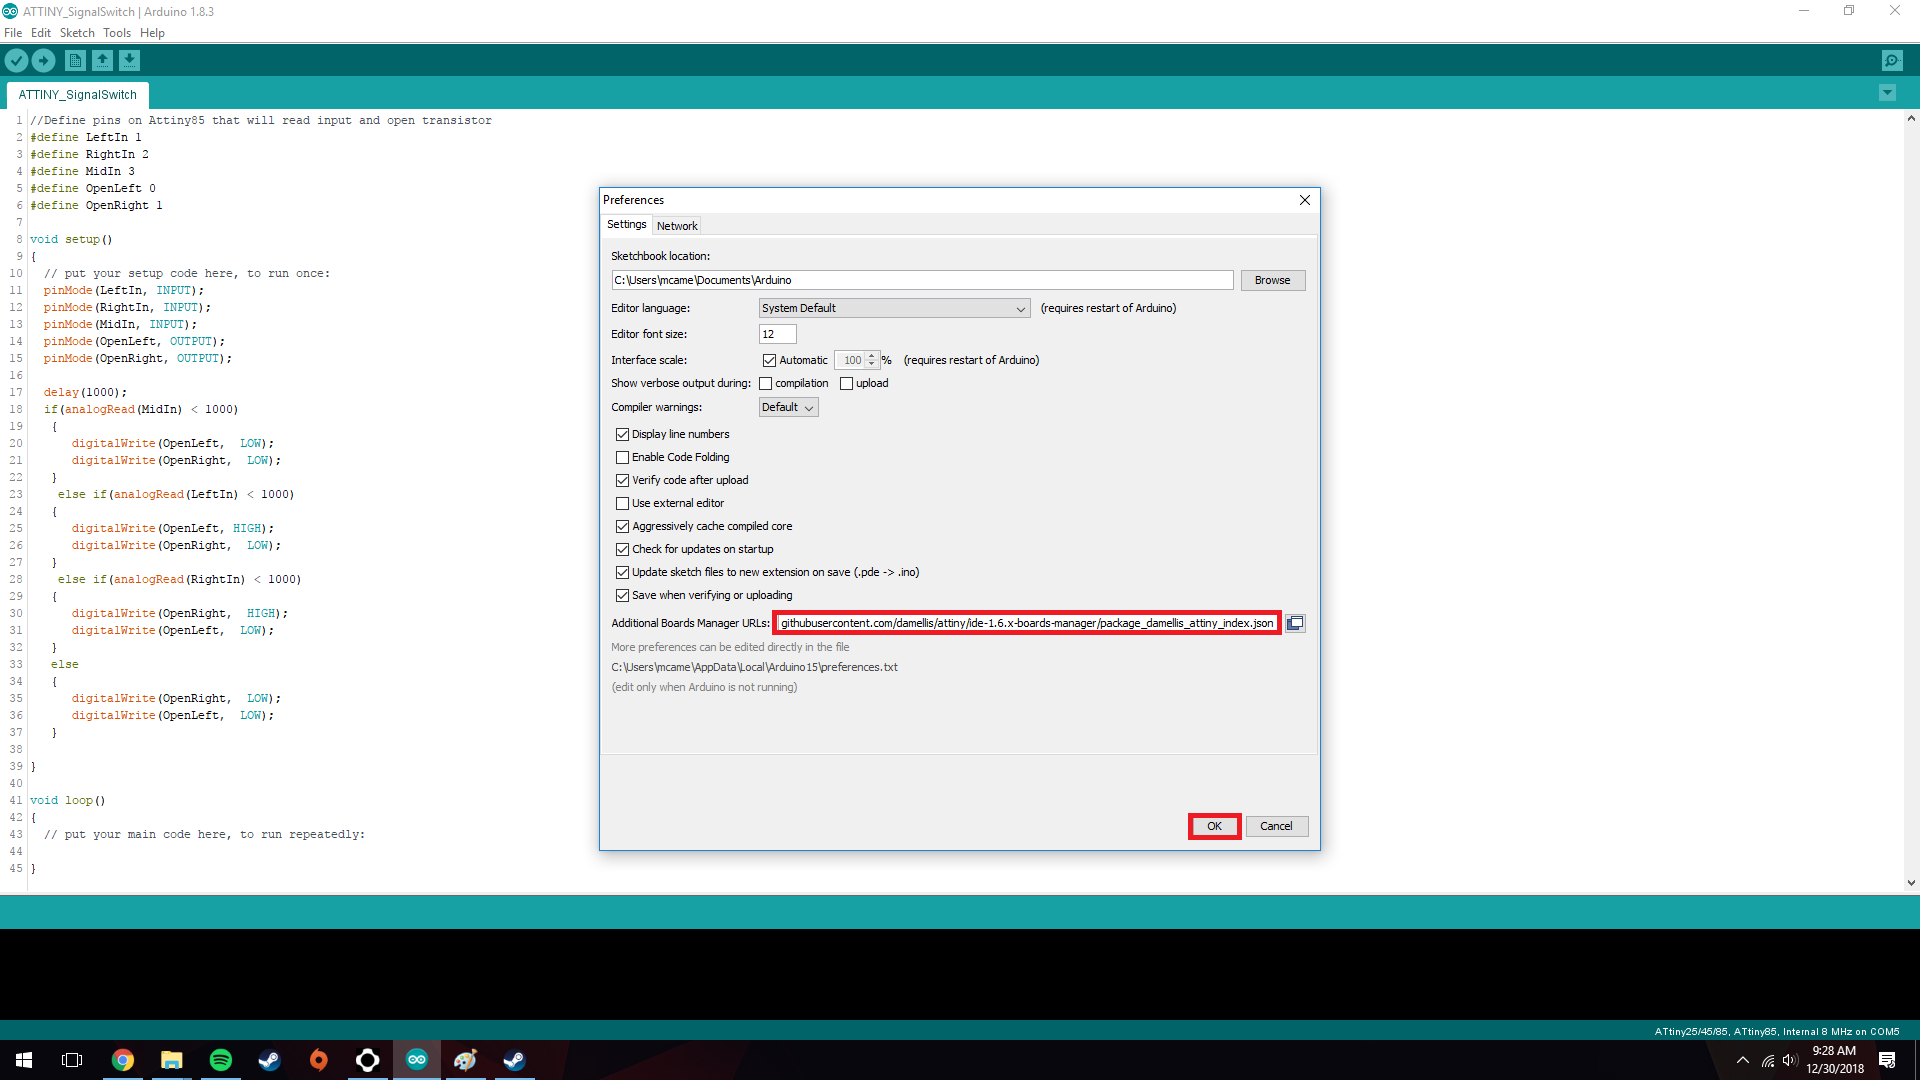Click OK to save preferences
Image resolution: width=1920 pixels, height=1080 pixels.
1214,826
